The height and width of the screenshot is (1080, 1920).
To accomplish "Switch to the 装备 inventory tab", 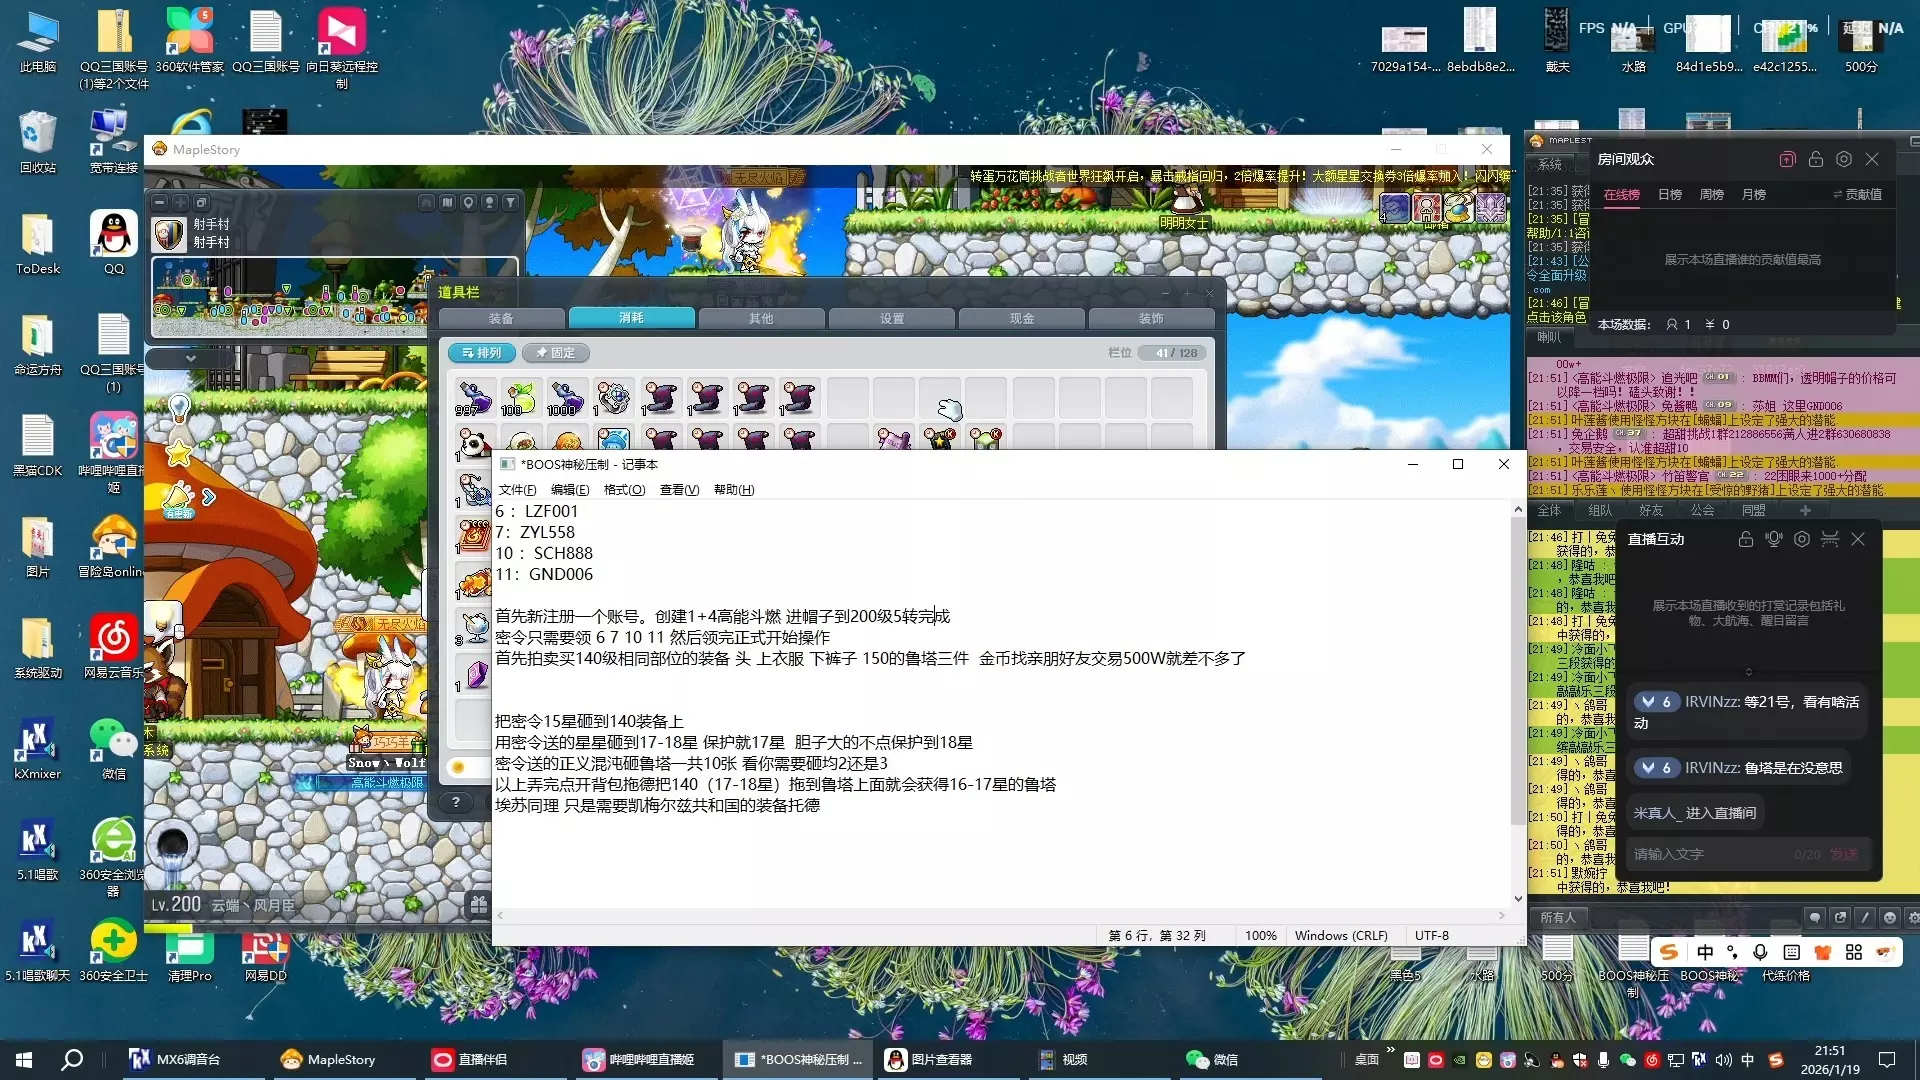I will 501,318.
